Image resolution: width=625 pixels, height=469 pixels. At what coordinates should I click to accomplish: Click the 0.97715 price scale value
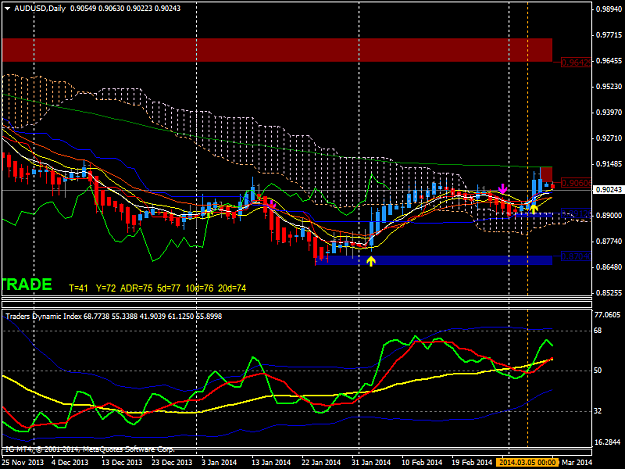(x=609, y=35)
